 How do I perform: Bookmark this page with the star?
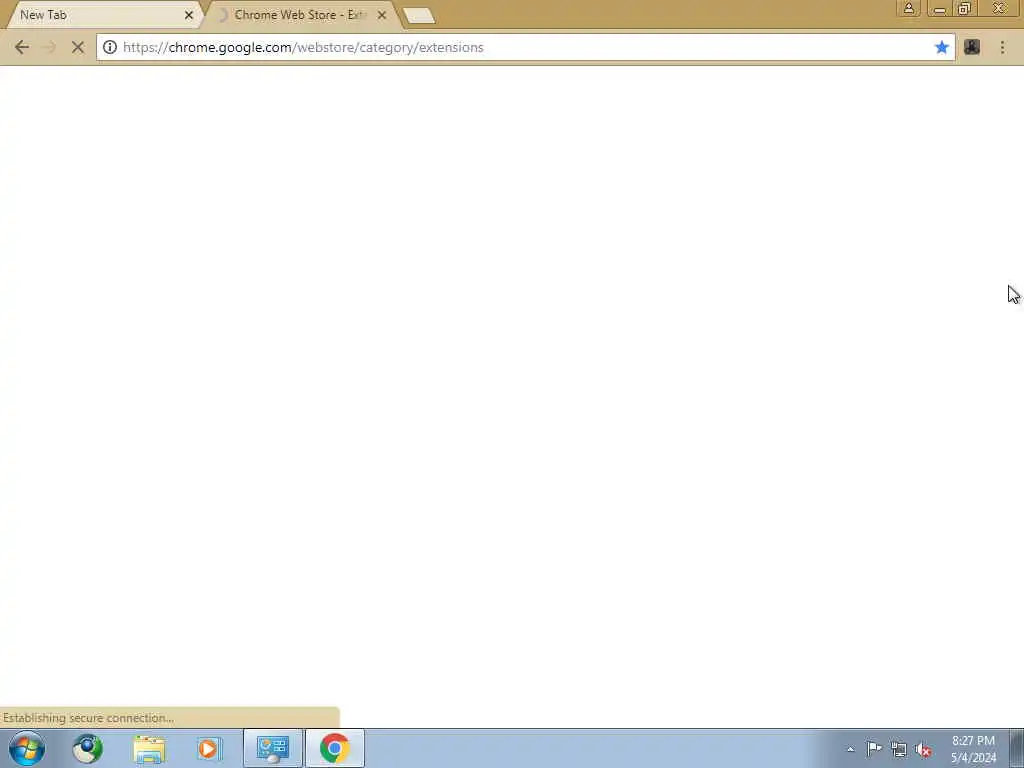941,47
